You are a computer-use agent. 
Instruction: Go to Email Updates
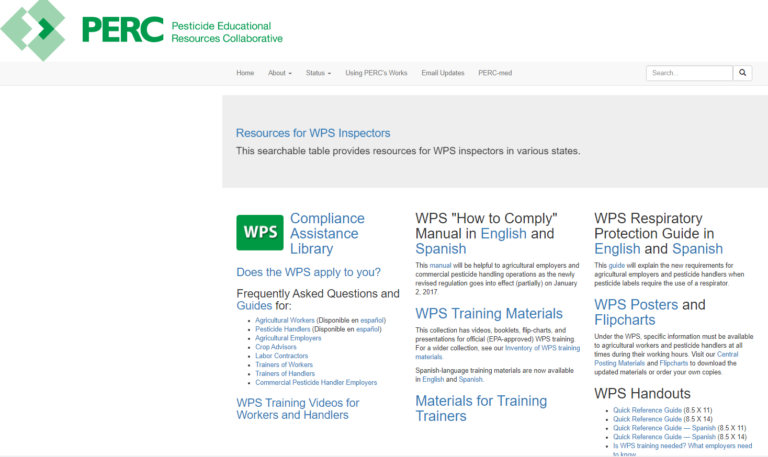coord(443,73)
